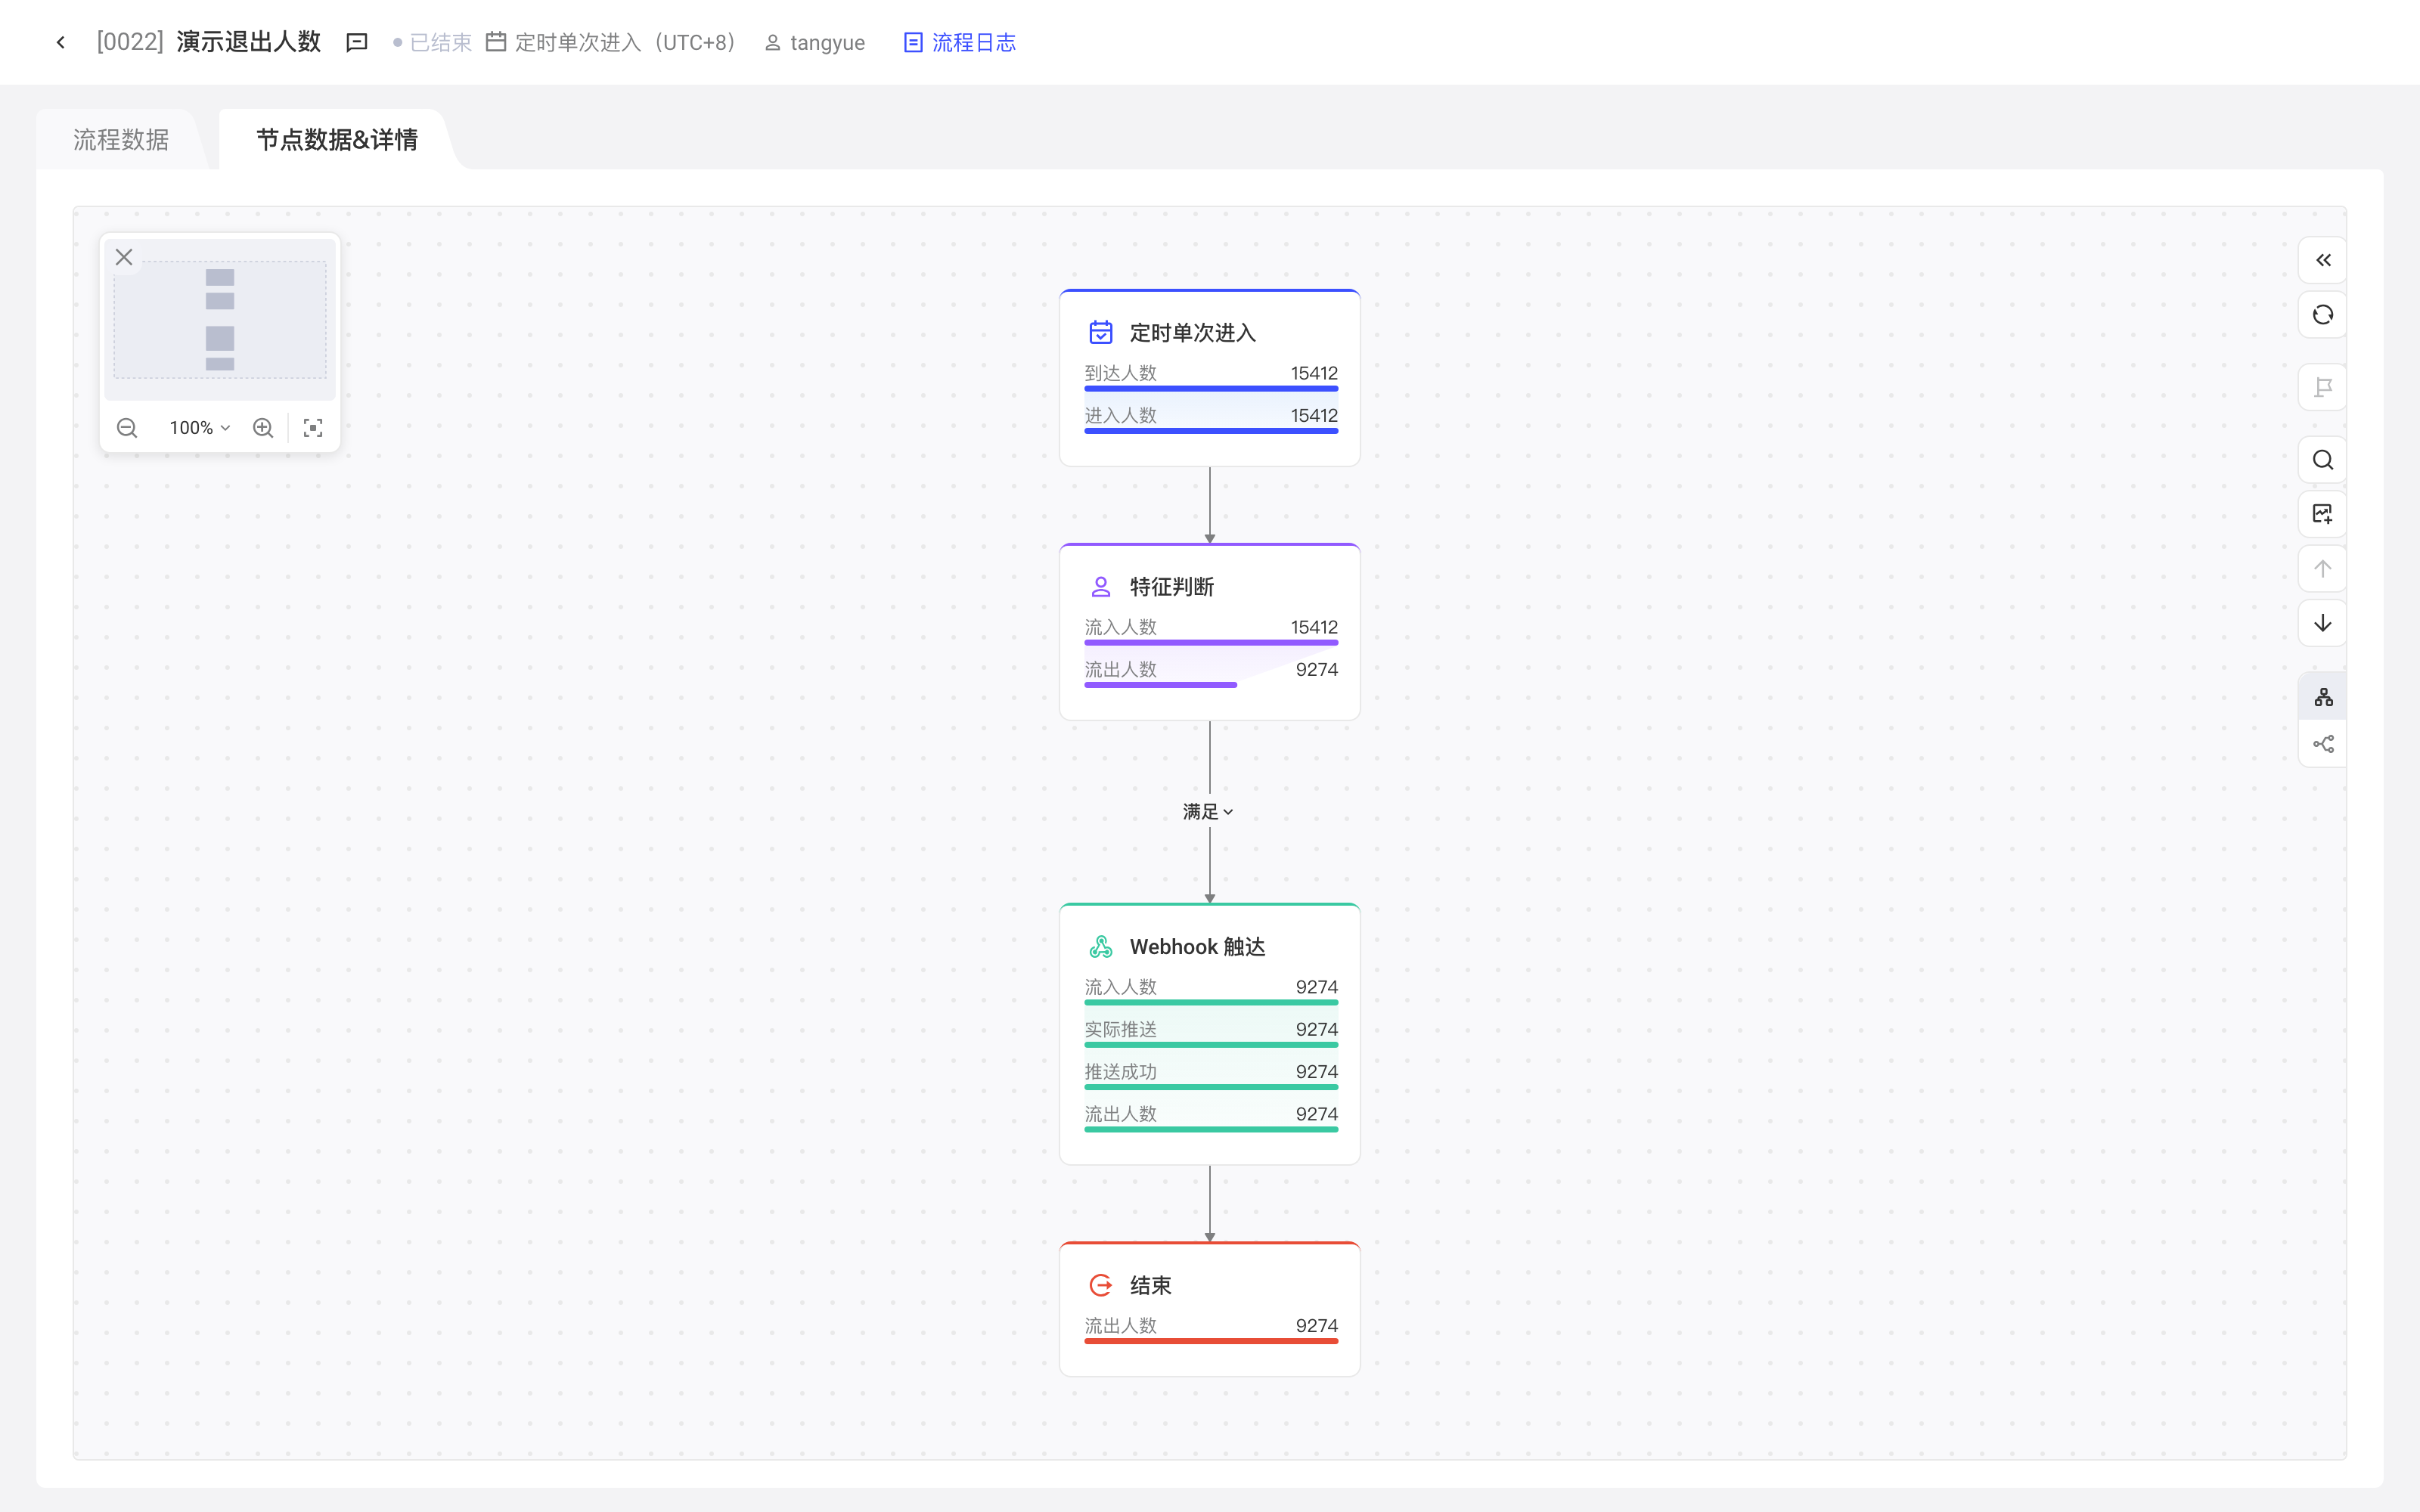Click the 定时单次进入 (UTC+8) header label

click(611, 42)
